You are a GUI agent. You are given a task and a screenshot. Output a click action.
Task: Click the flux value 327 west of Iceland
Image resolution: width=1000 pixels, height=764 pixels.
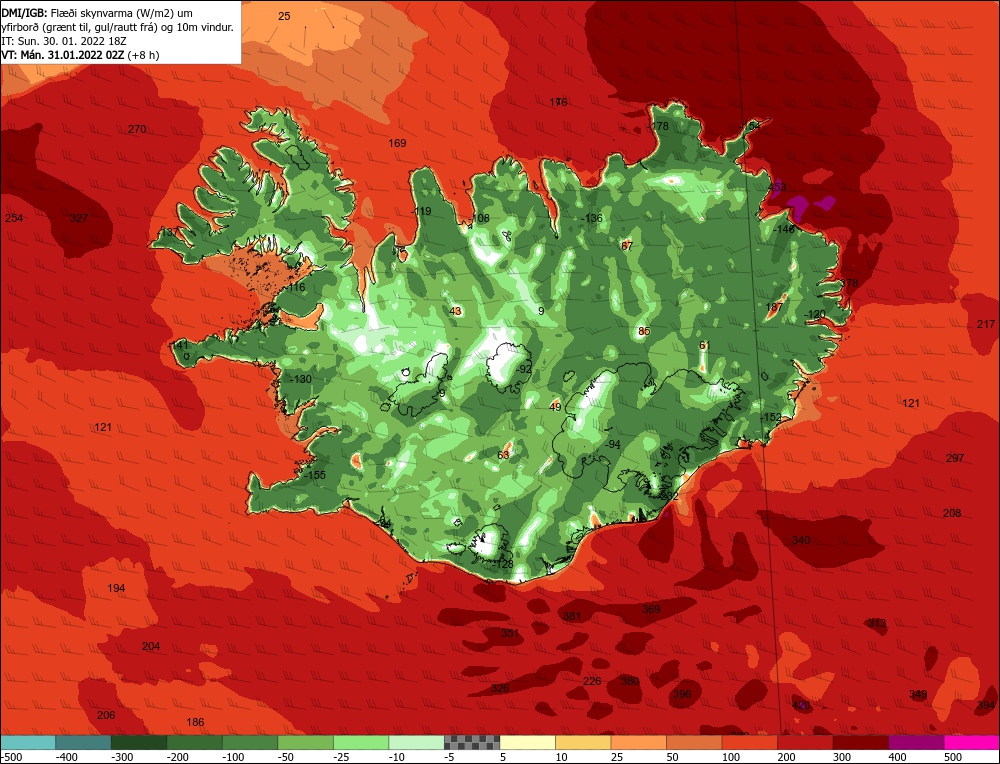[79, 219]
